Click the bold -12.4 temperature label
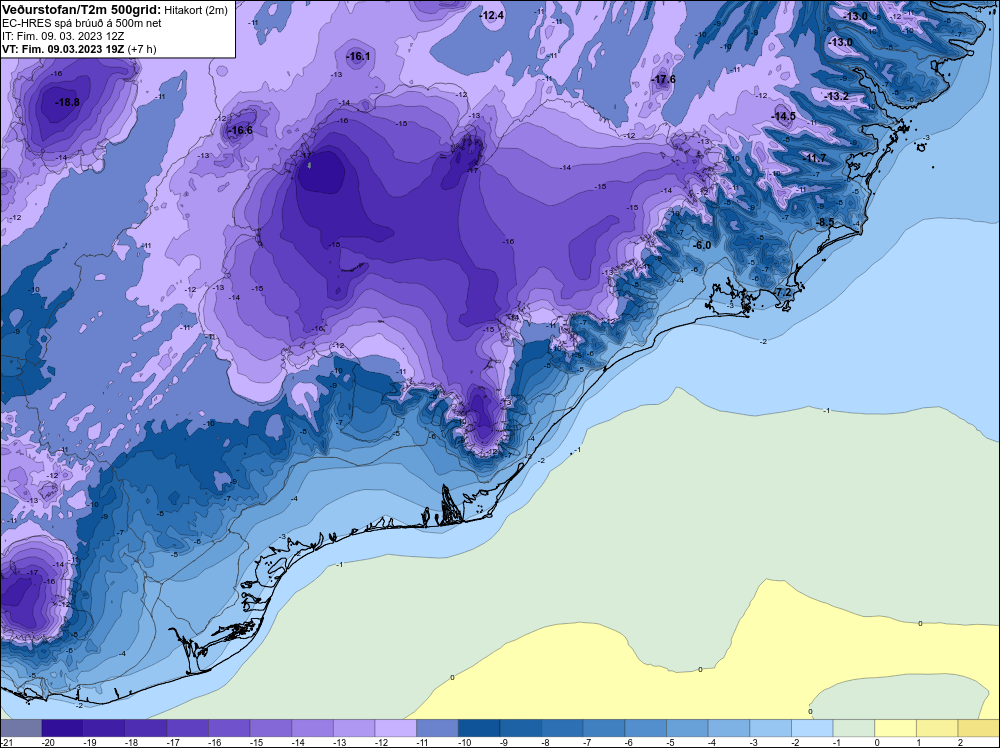Screen dimensions: 1000x748 pos(492,15)
